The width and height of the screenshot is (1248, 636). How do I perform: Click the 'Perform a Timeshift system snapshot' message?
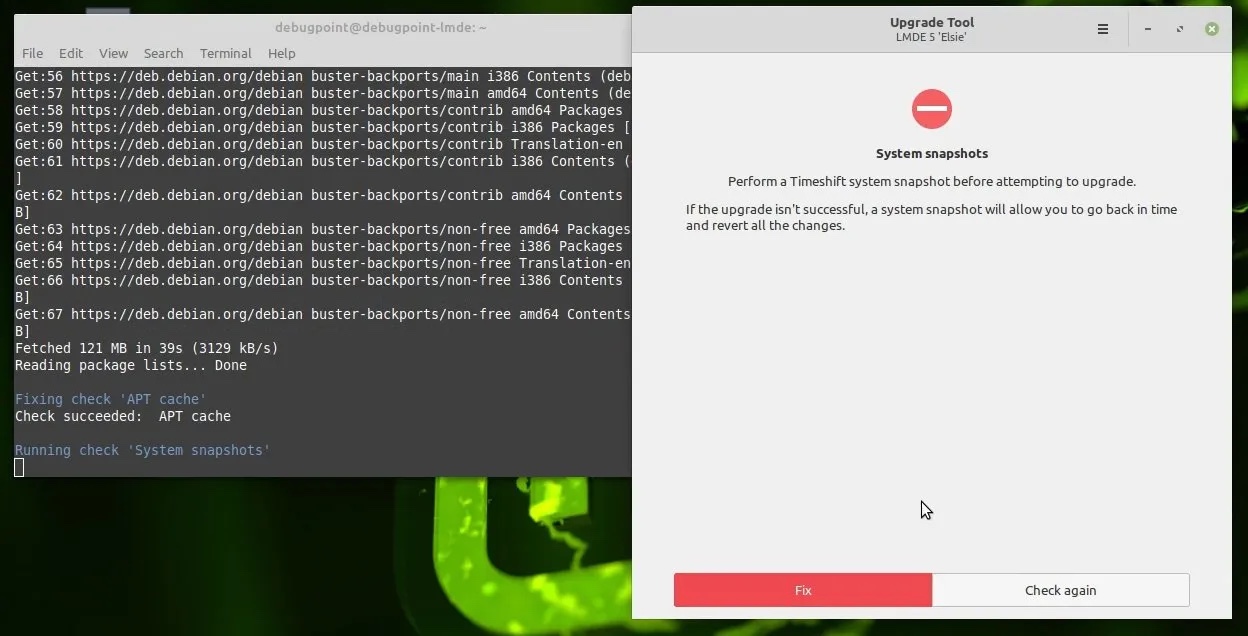pyautogui.click(x=931, y=182)
